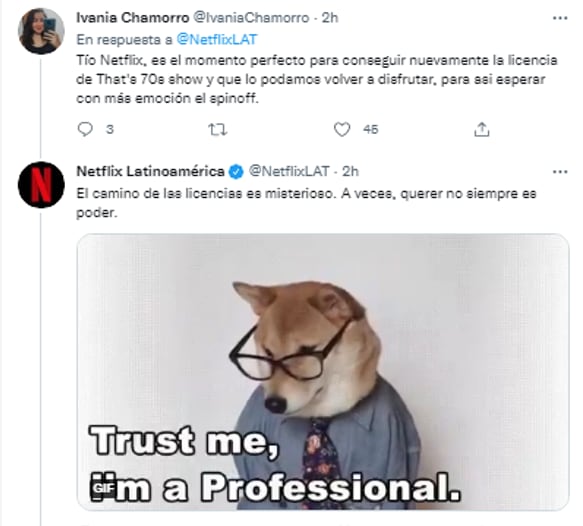Open Ivania Chamorro's profile name
This screenshot has height=526, width=583.
[x=133, y=17]
